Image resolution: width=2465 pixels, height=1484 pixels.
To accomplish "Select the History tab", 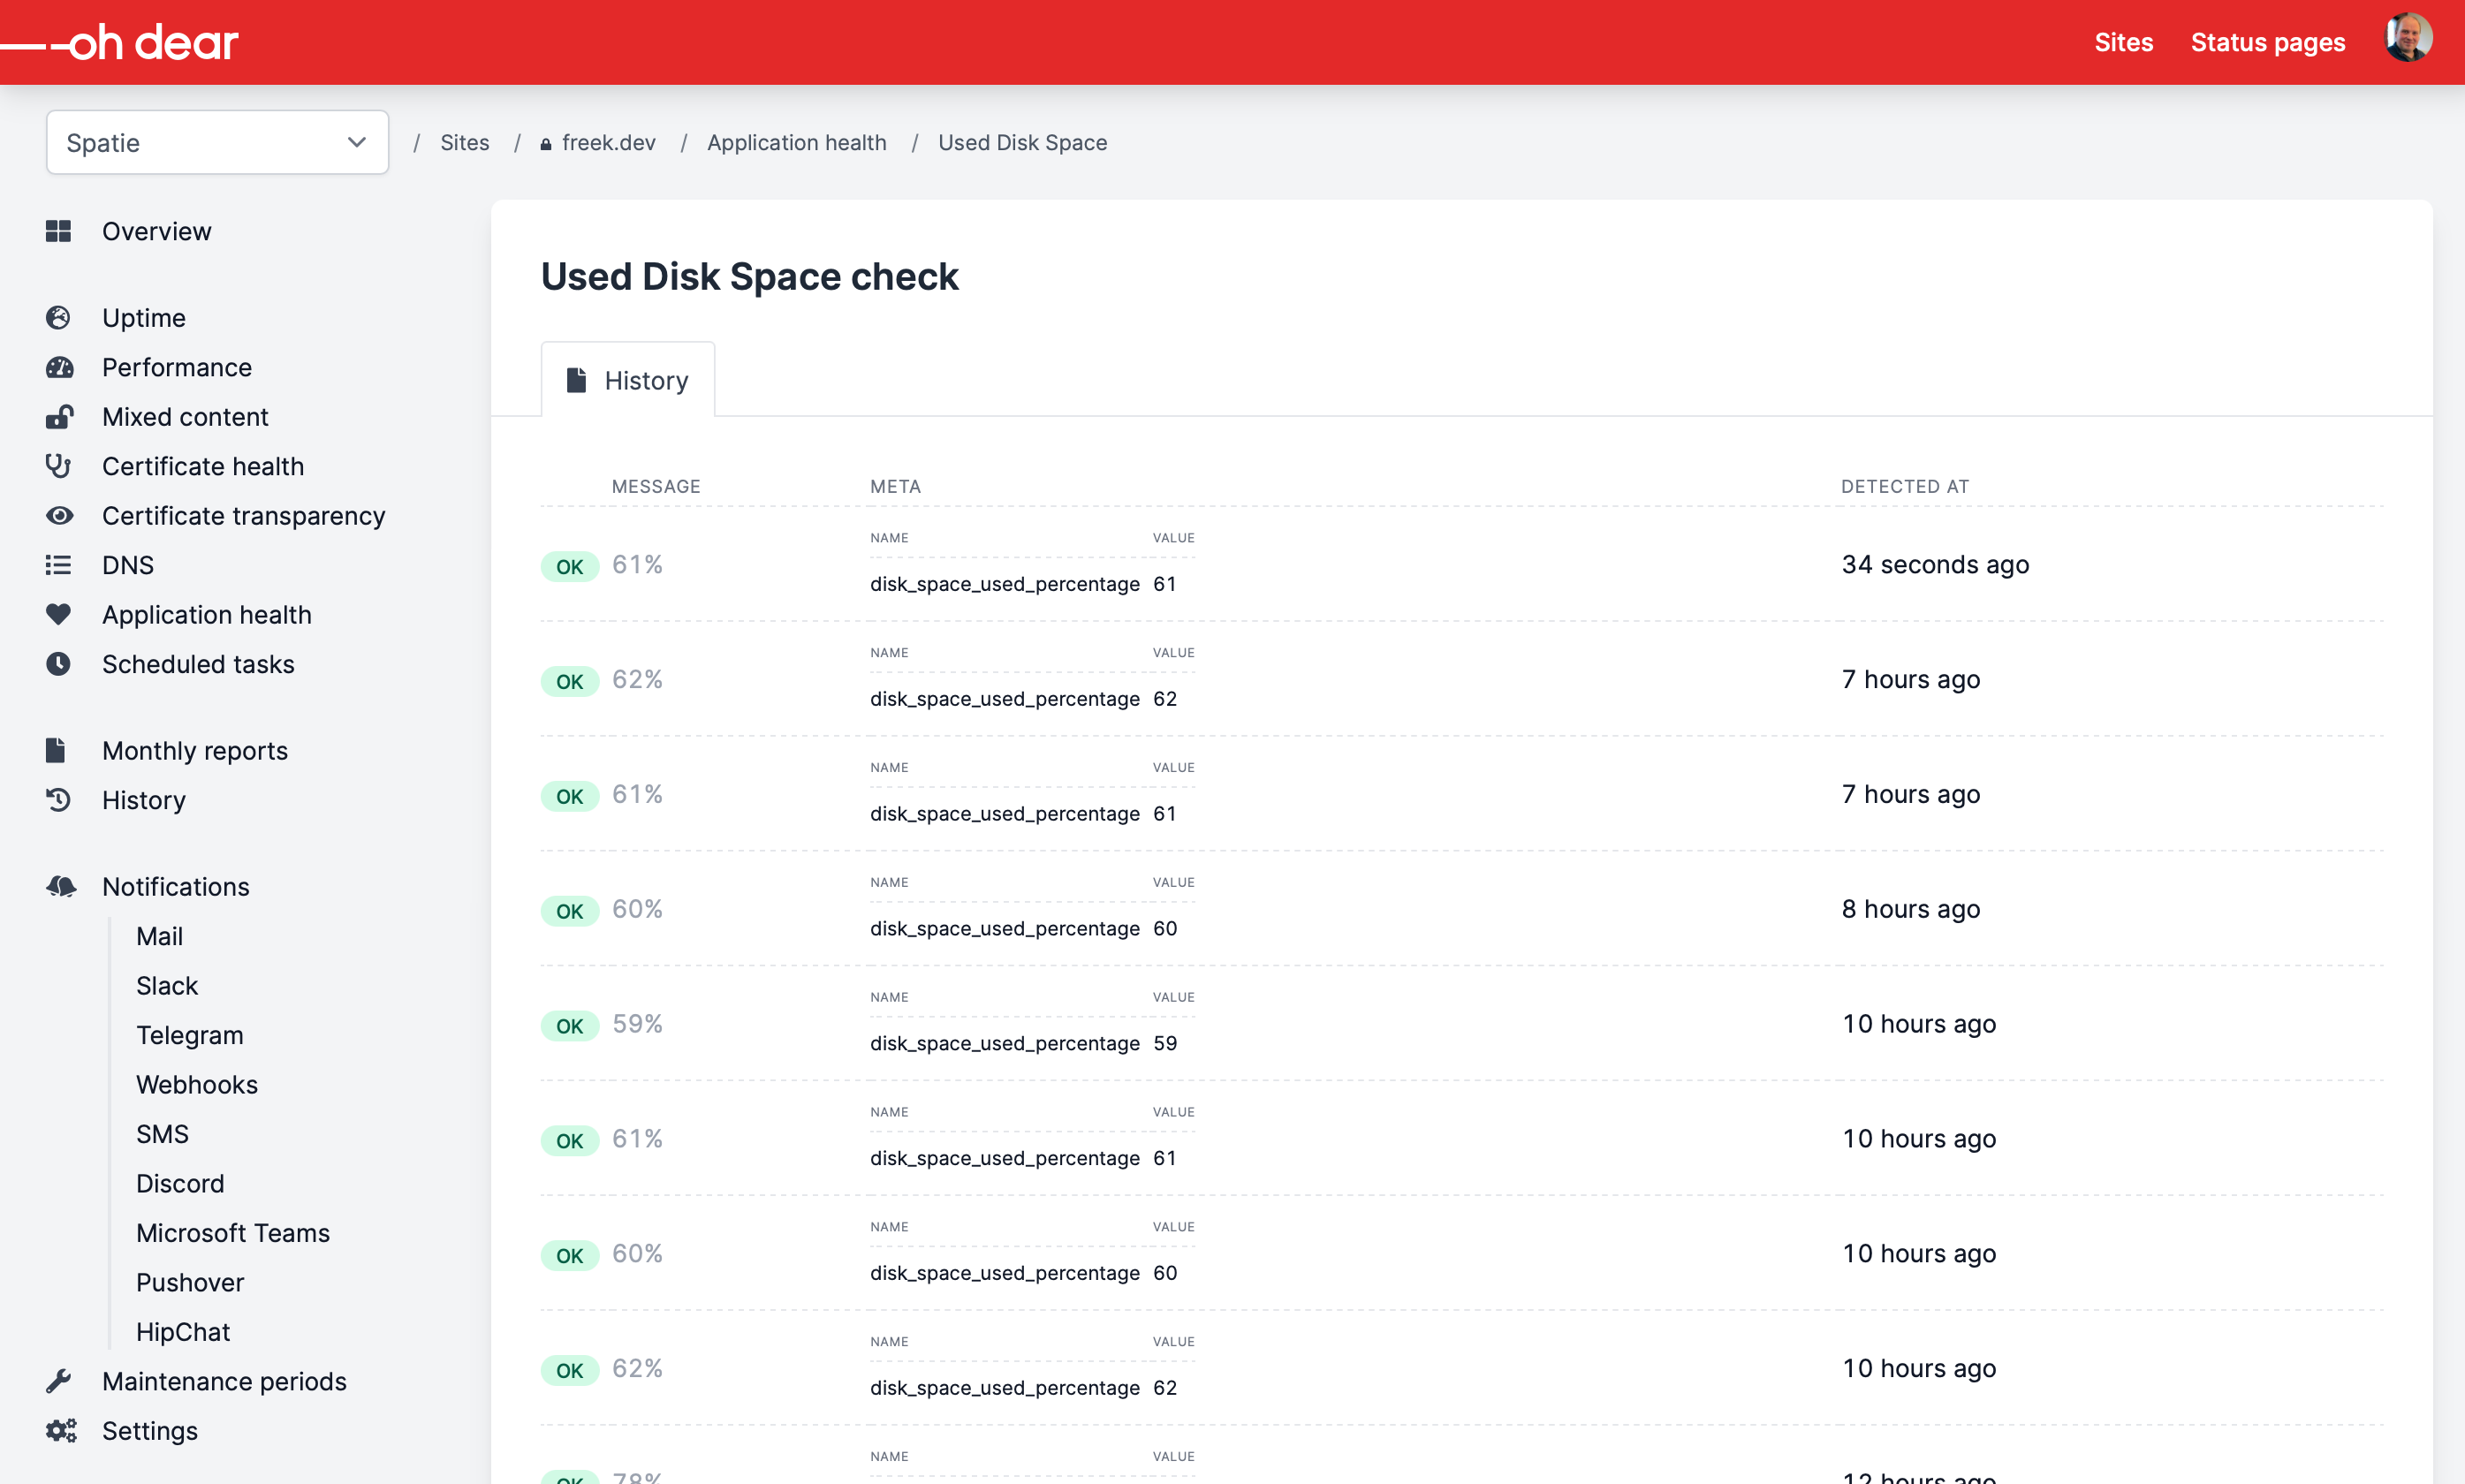I will (x=627, y=380).
